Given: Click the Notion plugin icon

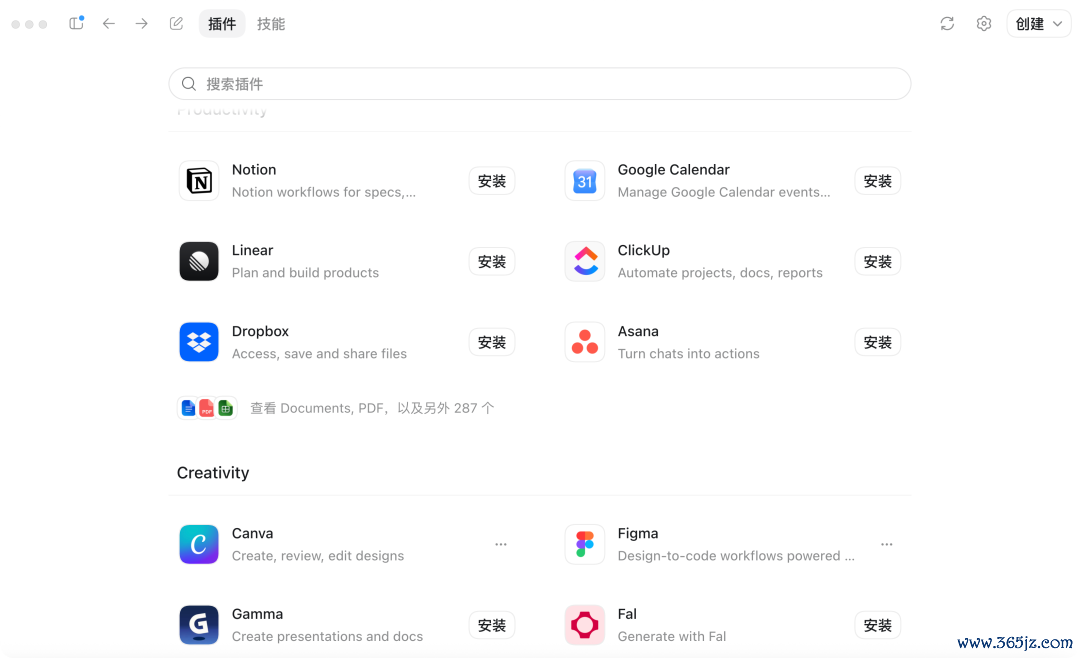Looking at the screenshot, I should (x=199, y=181).
